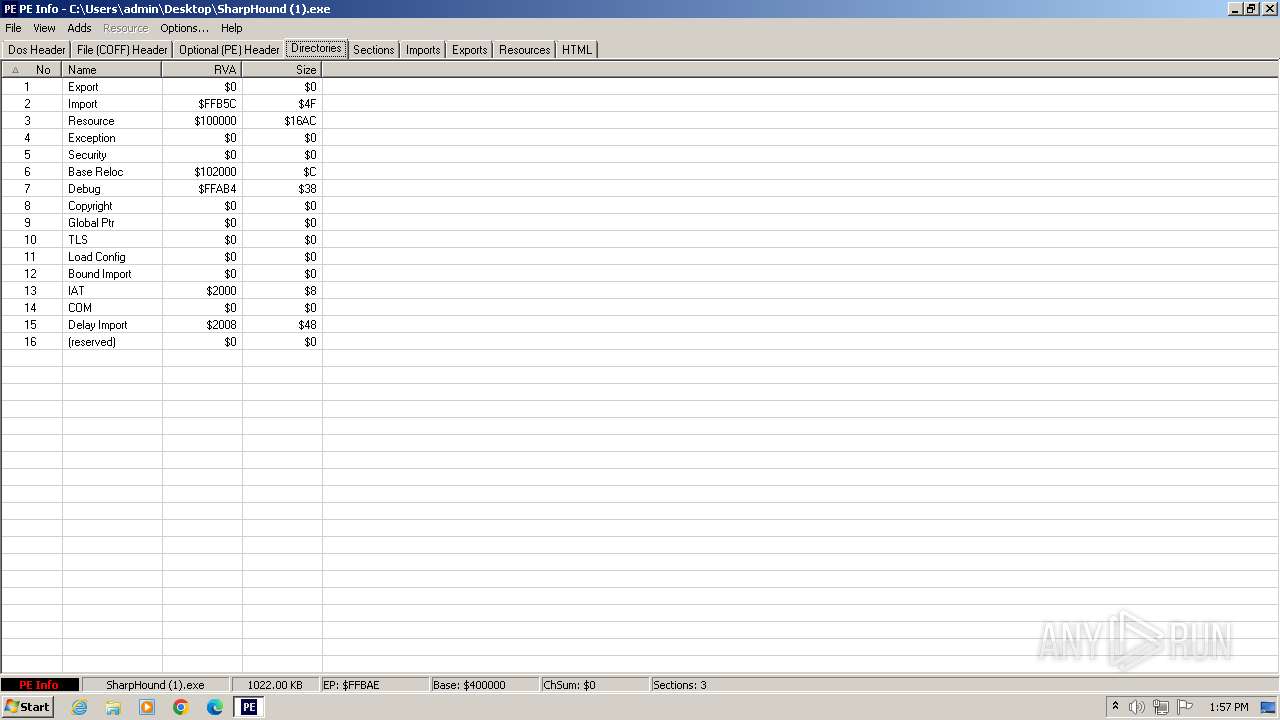The width and height of the screenshot is (1280, 720).
Task: Click the PE Info status bar label
Action: click(x=39, y=685)
